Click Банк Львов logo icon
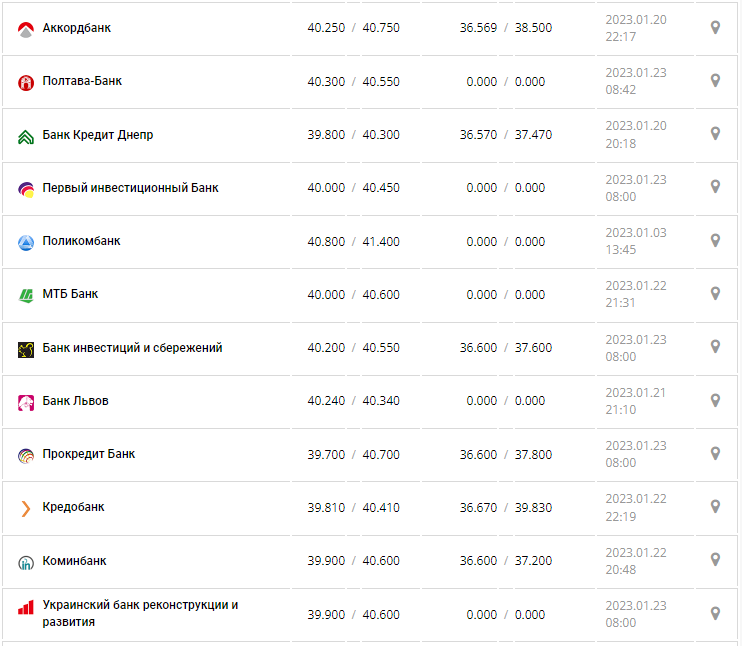The image size is (742, 646). pos(26,402)
